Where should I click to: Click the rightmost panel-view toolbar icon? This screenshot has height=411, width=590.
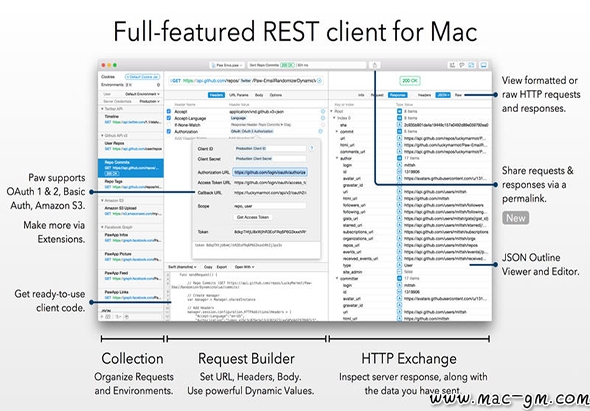pos(484,65)
